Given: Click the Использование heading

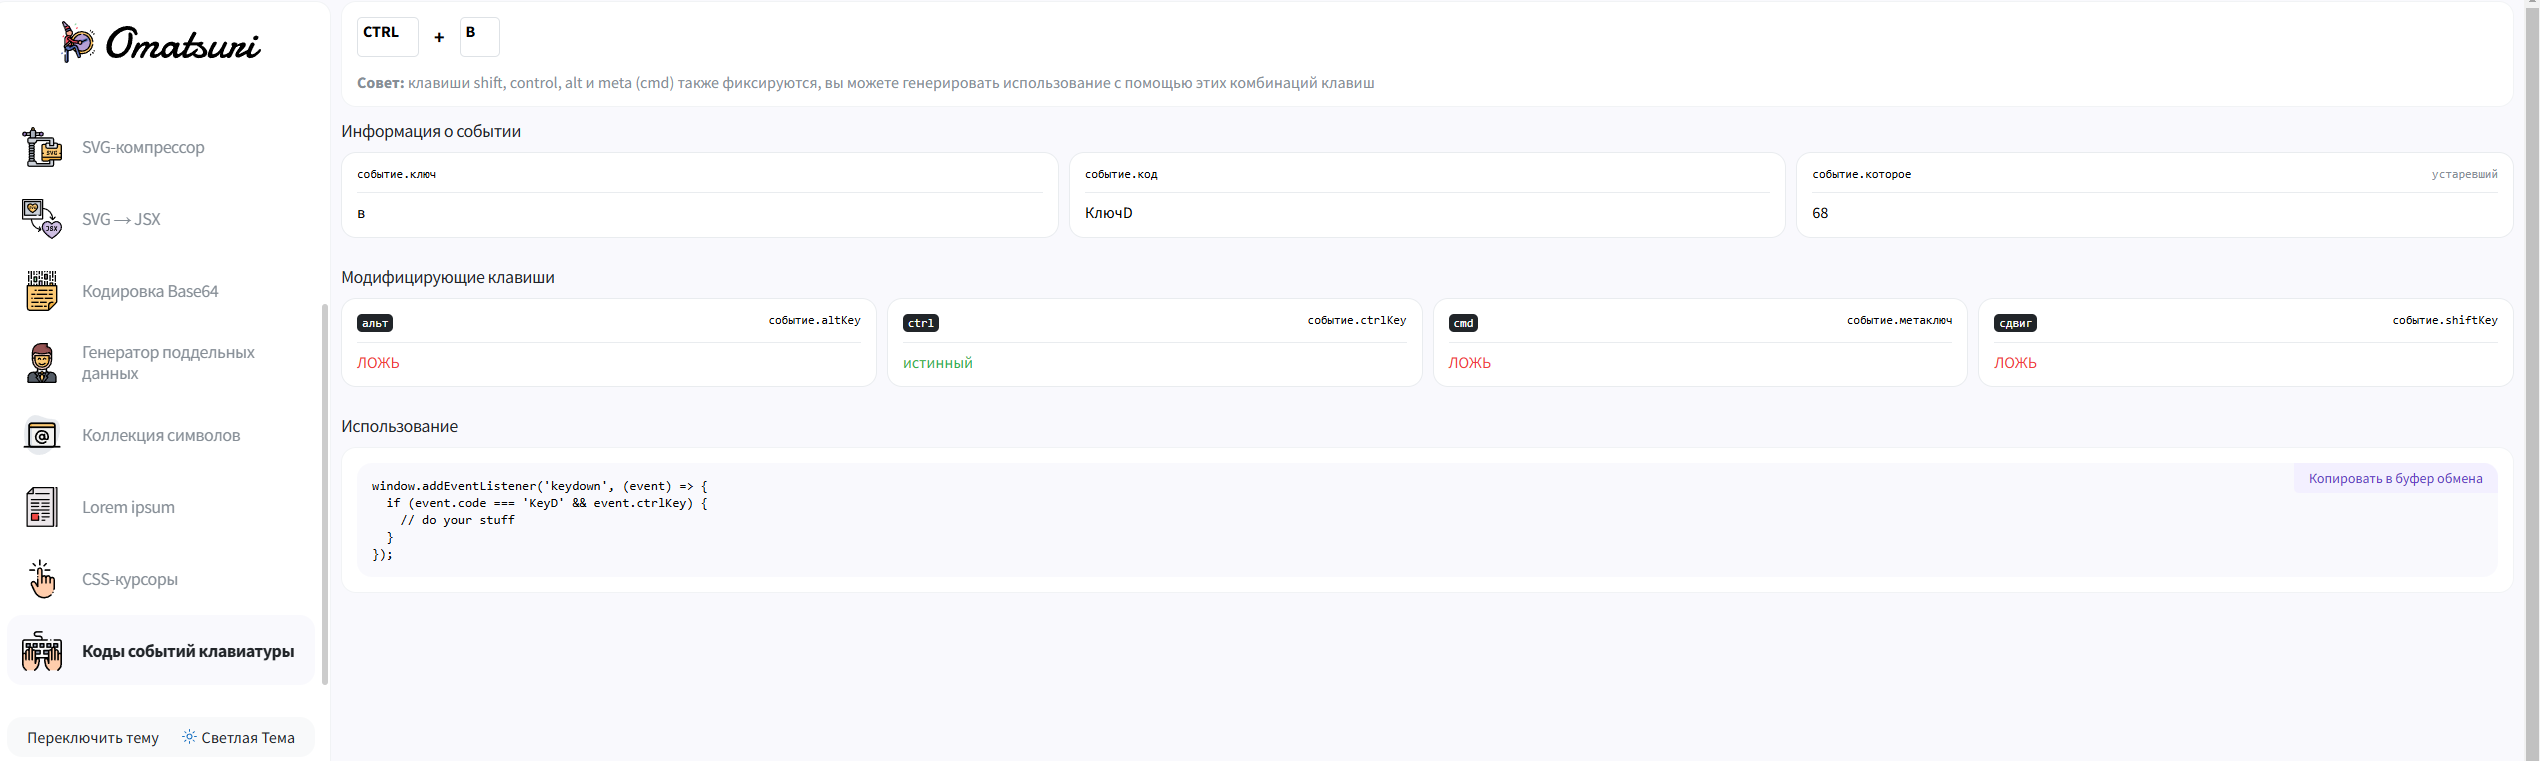Looking at the screenshot, I should click(399, 426).
